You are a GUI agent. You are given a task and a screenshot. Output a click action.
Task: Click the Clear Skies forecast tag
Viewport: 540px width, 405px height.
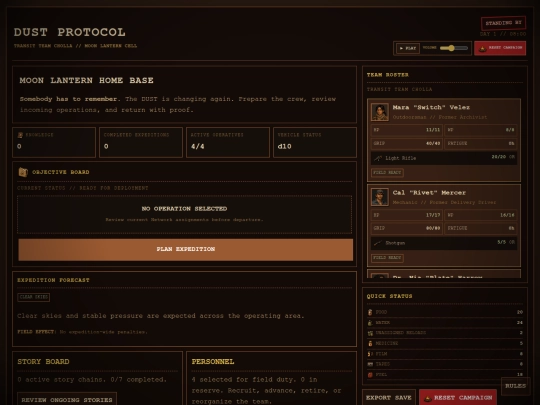pos(34,297)
